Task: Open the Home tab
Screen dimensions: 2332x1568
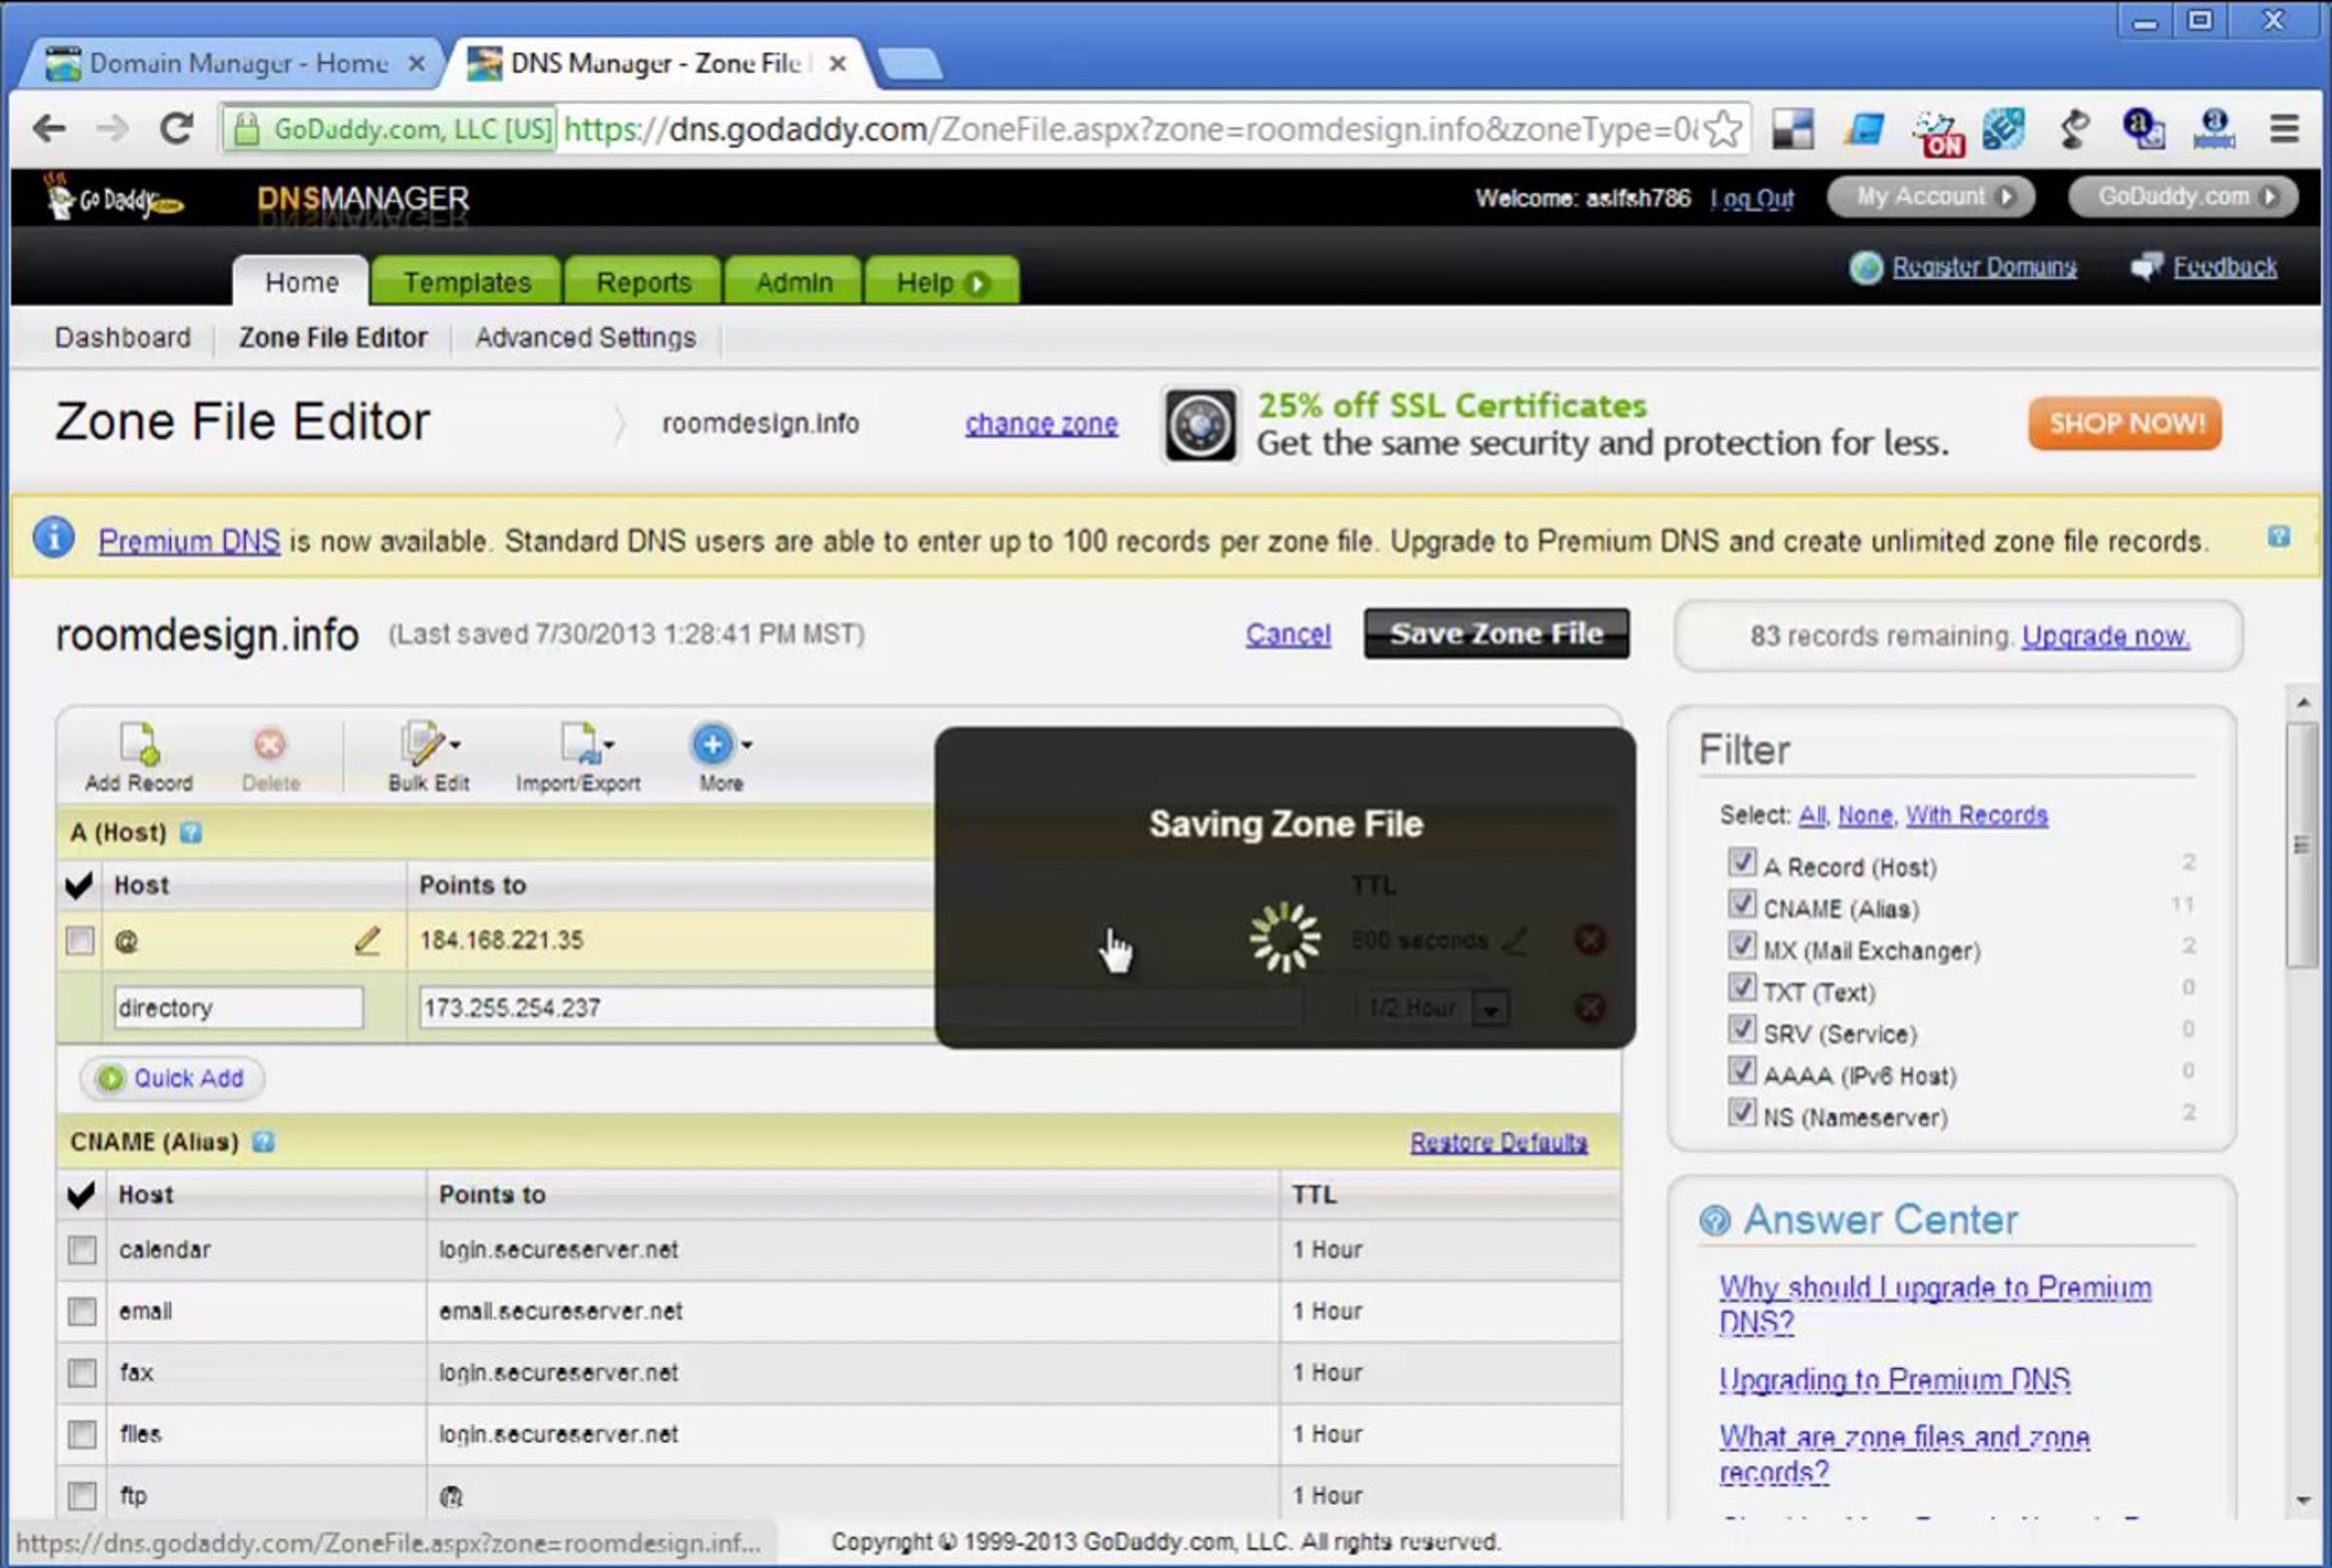Action: (x=301, y=282)
